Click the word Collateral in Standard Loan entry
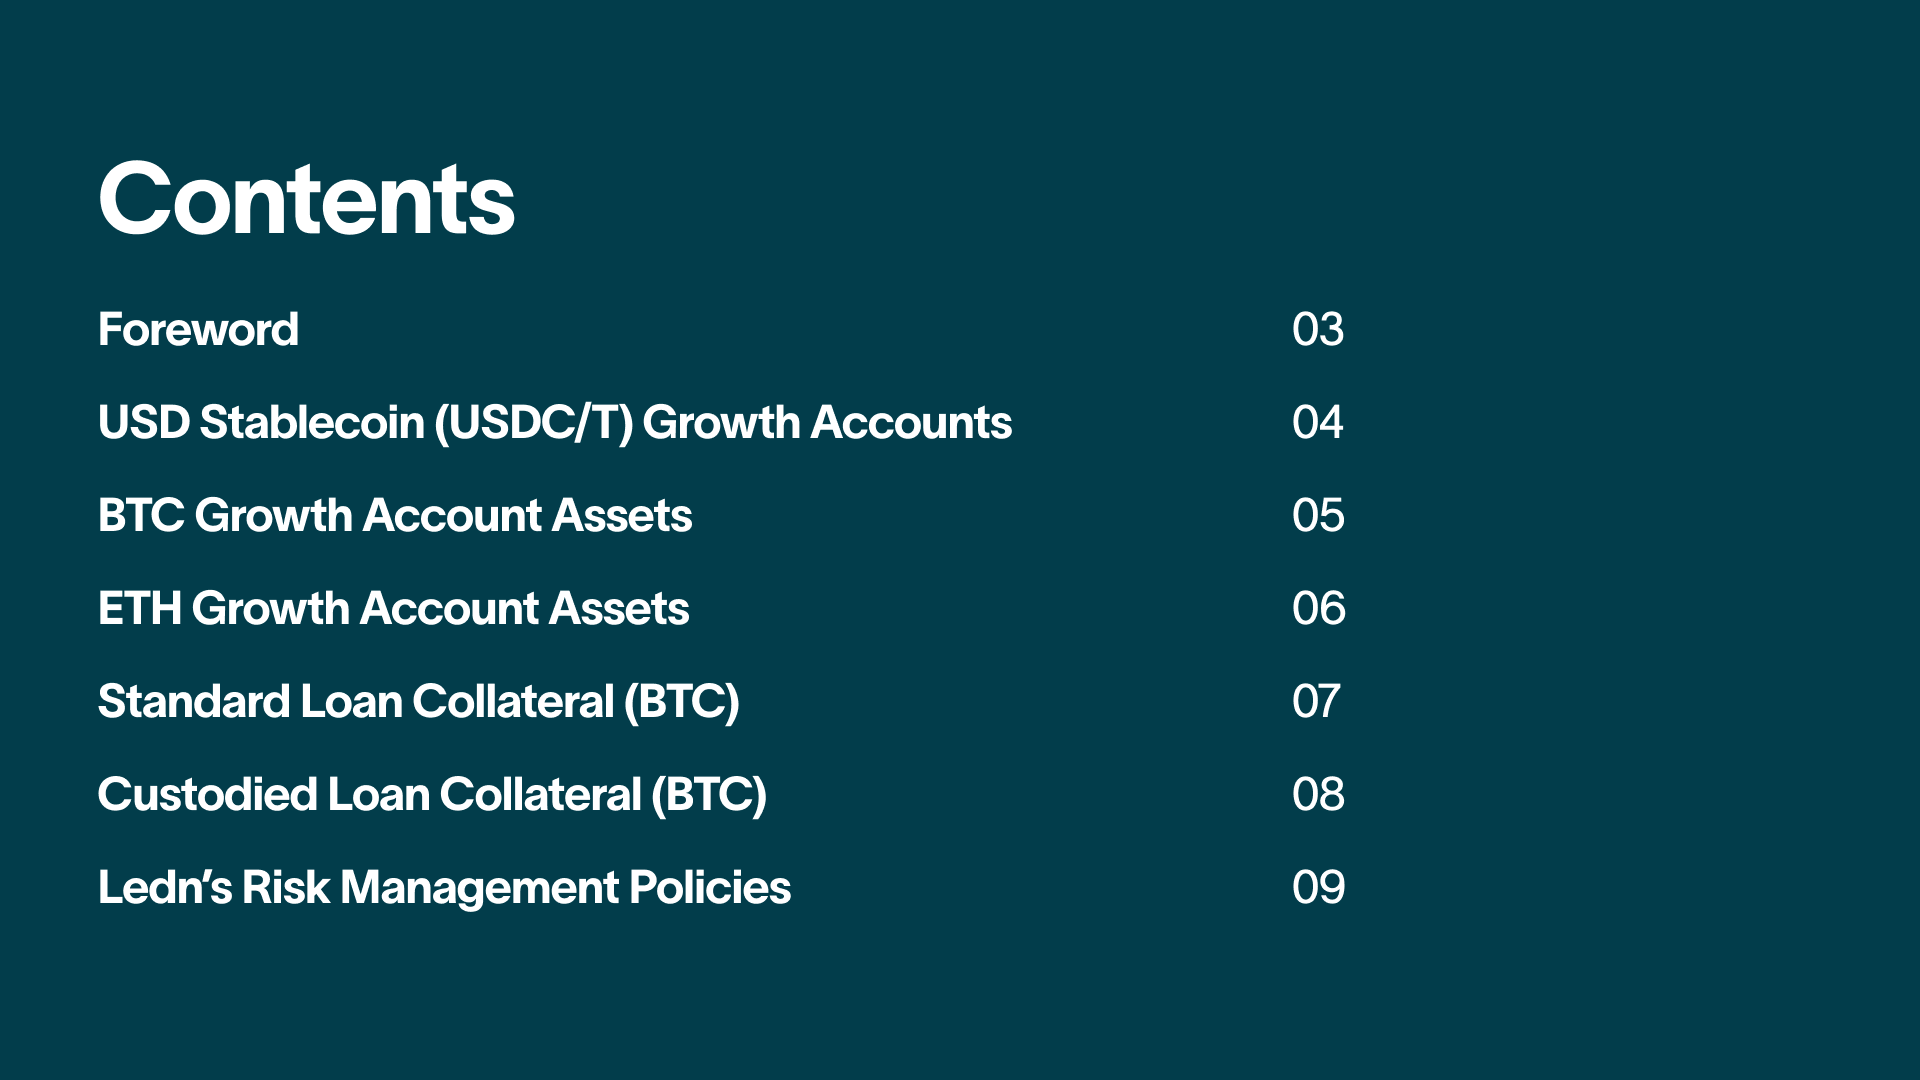The height and width of the screenshot is (1080, 1920). 513,702
